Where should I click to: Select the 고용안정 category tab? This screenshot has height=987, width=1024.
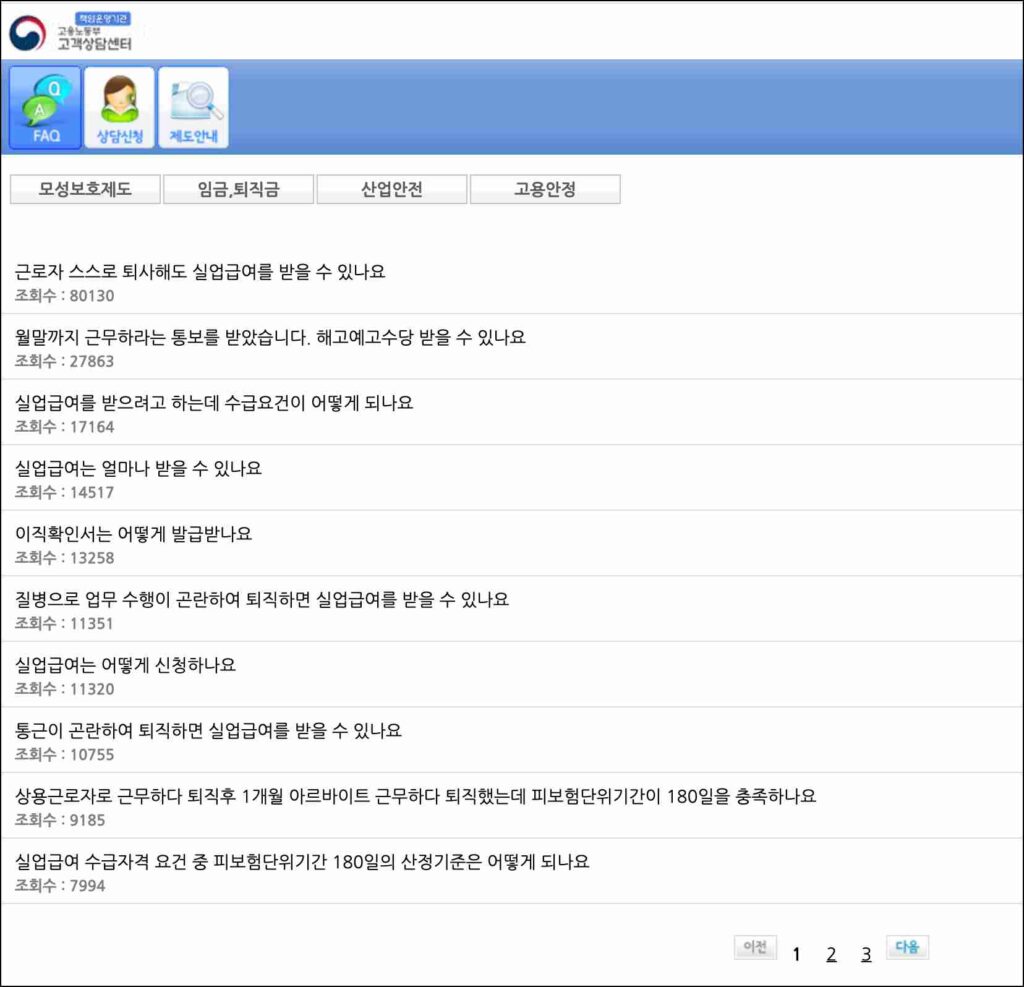tap(545, 189)
